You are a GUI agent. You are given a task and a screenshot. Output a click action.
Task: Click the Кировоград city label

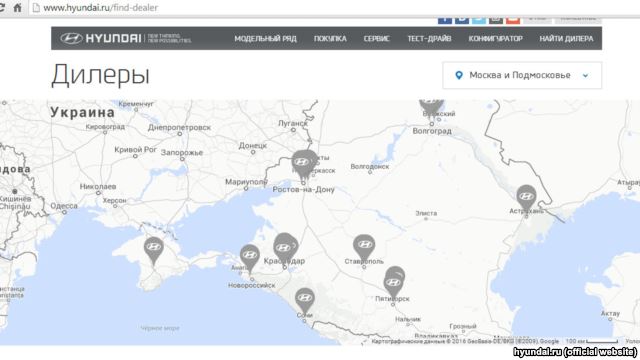tap(105, 127)
